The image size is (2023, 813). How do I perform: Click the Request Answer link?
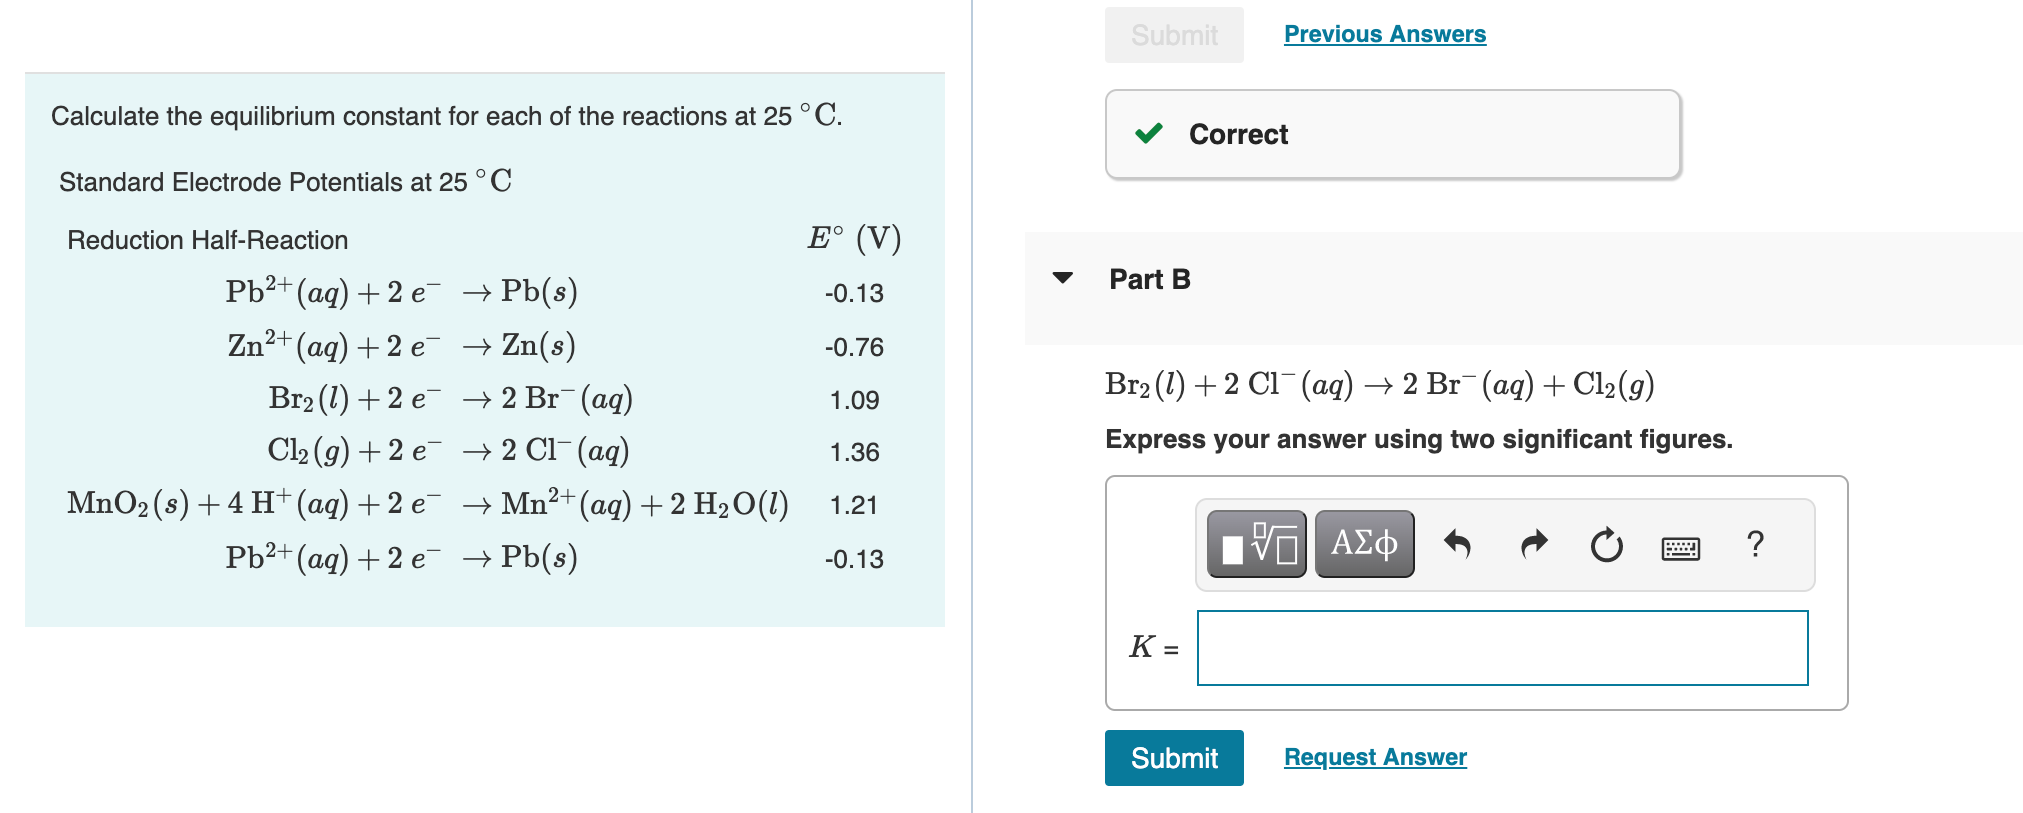[x=1374, y=757]
